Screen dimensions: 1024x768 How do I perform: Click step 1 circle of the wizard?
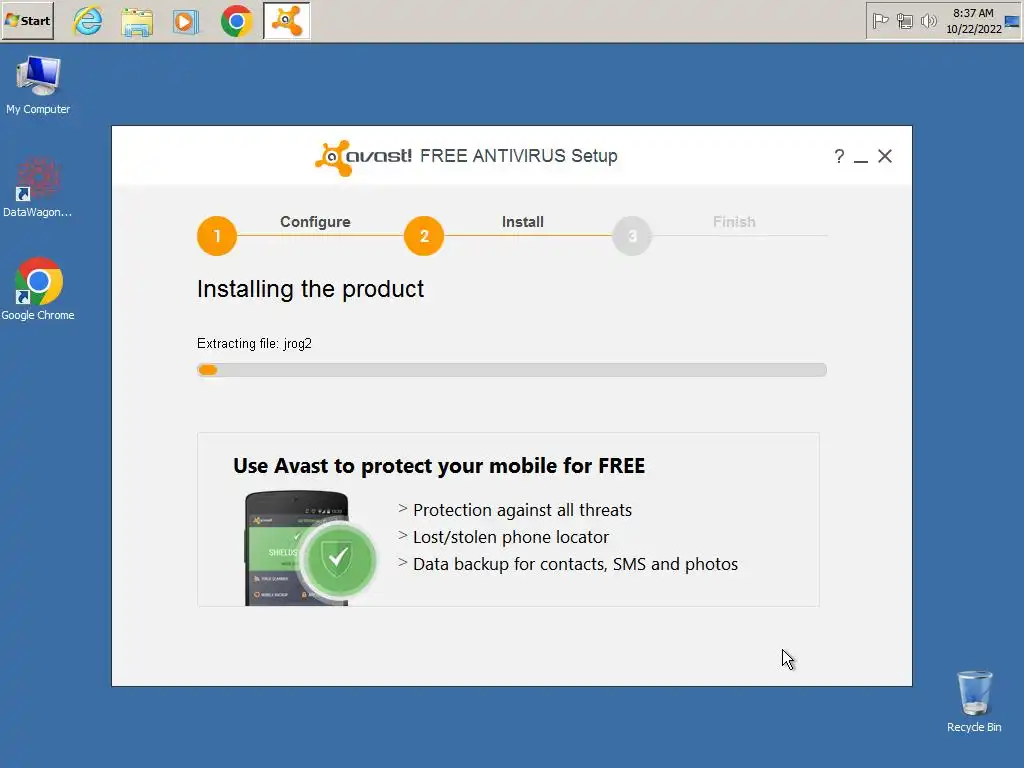pyautogui.click(x=217, y=236)
